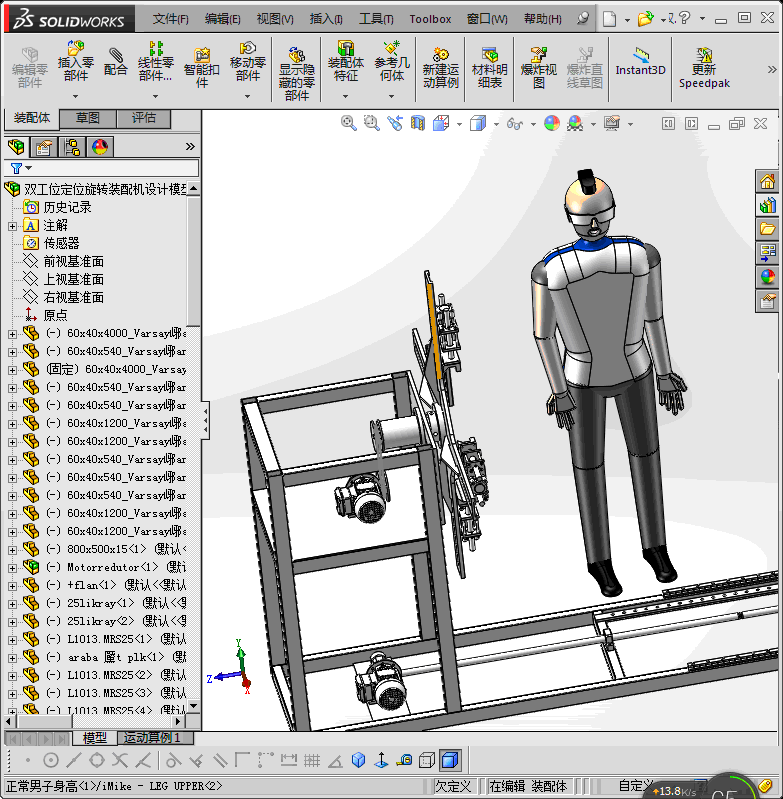783x799 pixels.
Task: Click Apply Scene icon
Action: [x=575, y=123]
